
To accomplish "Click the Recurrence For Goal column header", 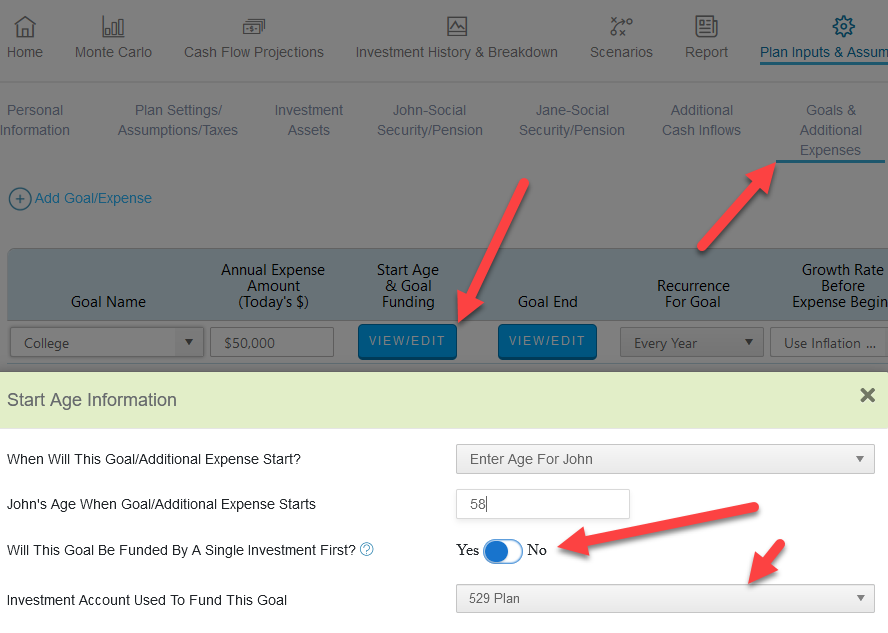I will (x=693, y=294).
